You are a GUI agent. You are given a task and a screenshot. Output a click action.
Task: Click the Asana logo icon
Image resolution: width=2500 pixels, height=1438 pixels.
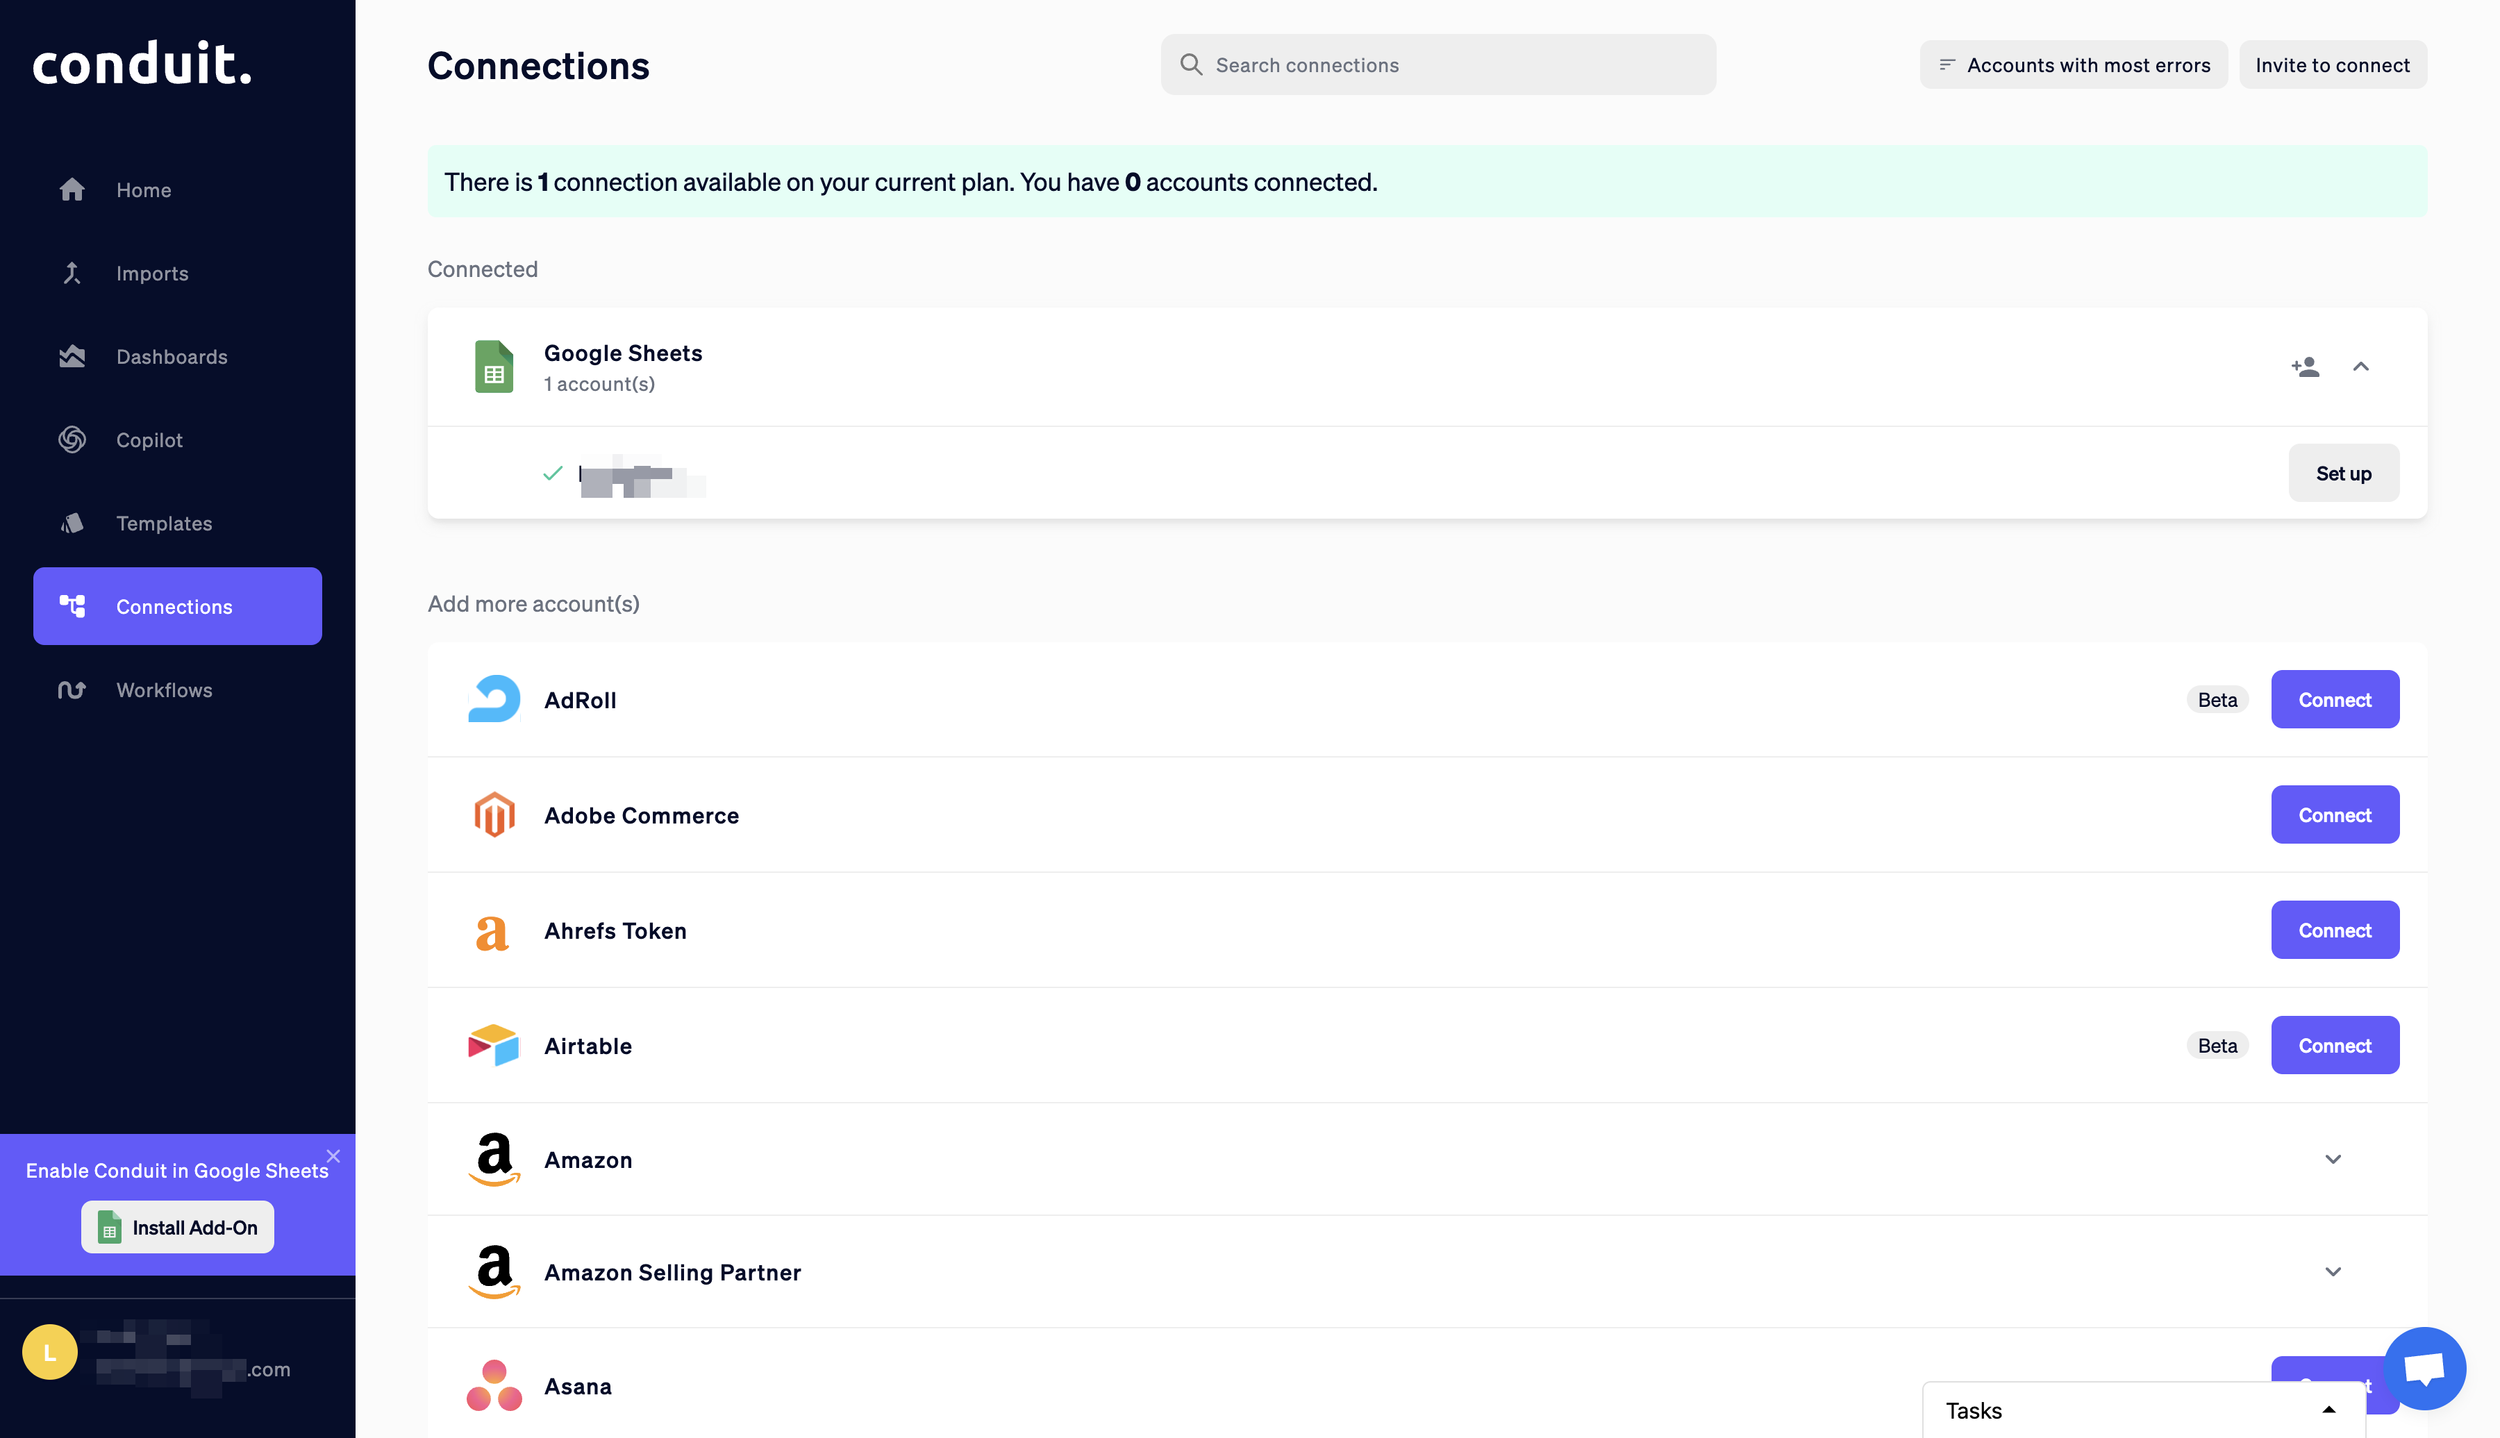click(x=494, y=1386)
